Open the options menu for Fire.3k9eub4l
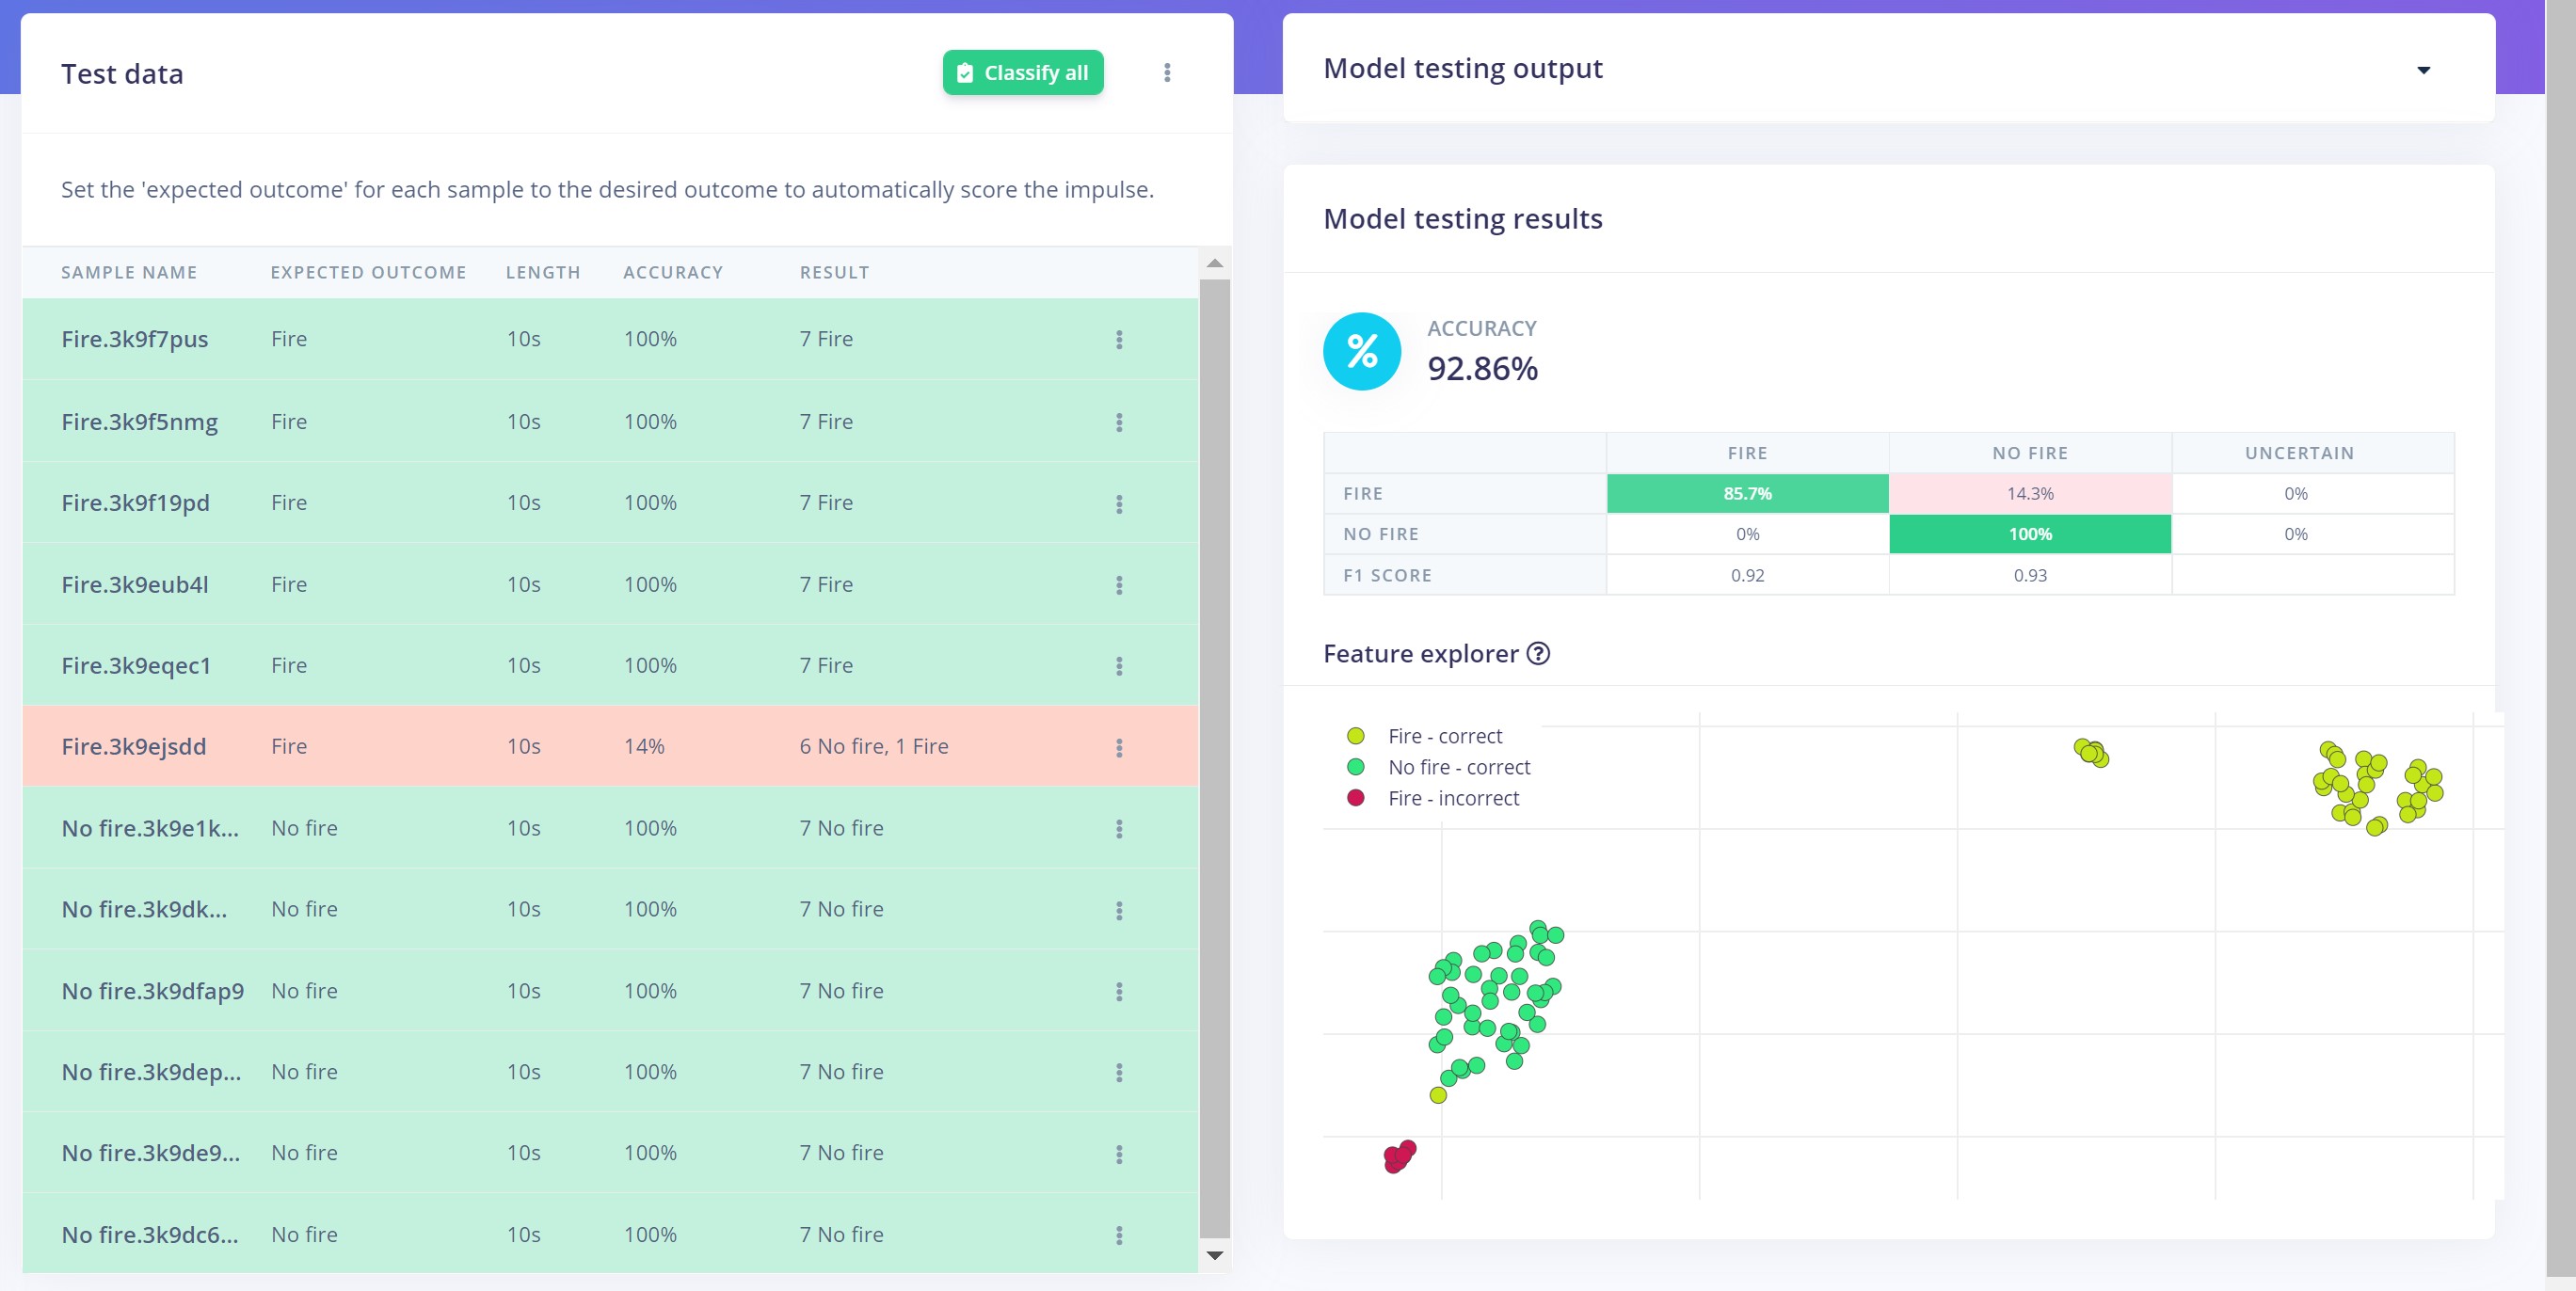 (1119, 585)
